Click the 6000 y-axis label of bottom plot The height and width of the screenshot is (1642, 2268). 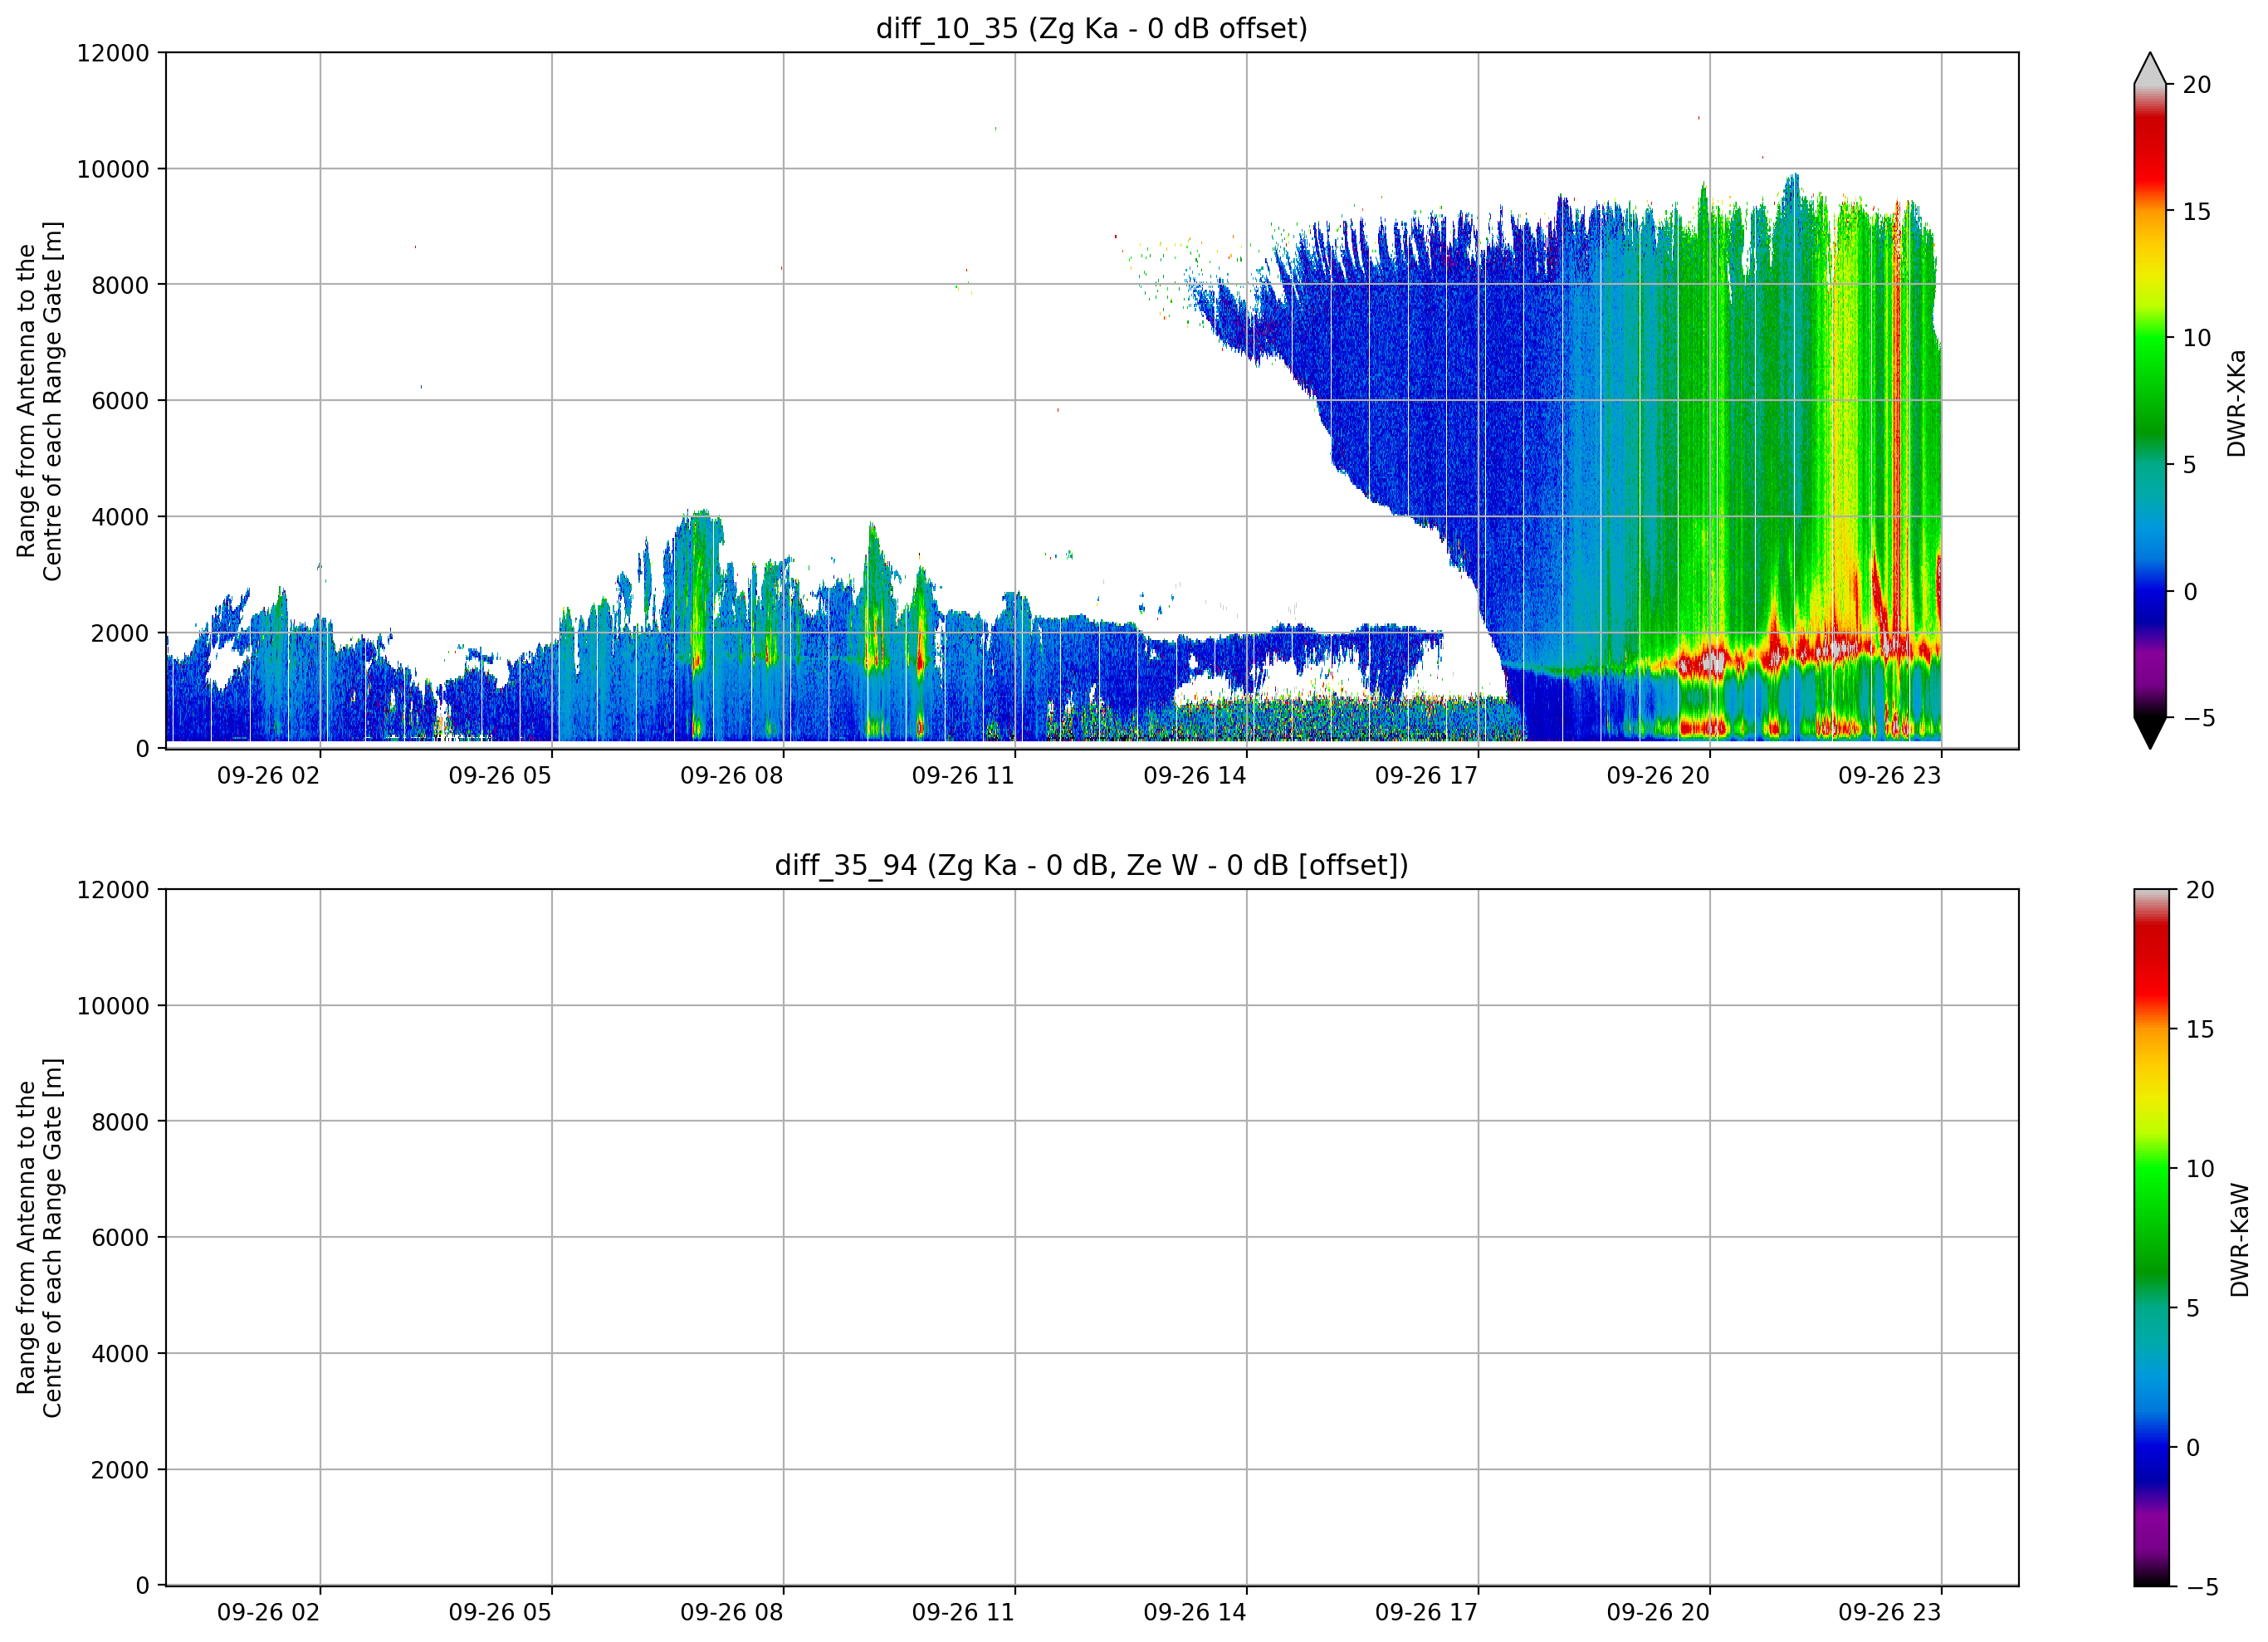point(120,1238)
